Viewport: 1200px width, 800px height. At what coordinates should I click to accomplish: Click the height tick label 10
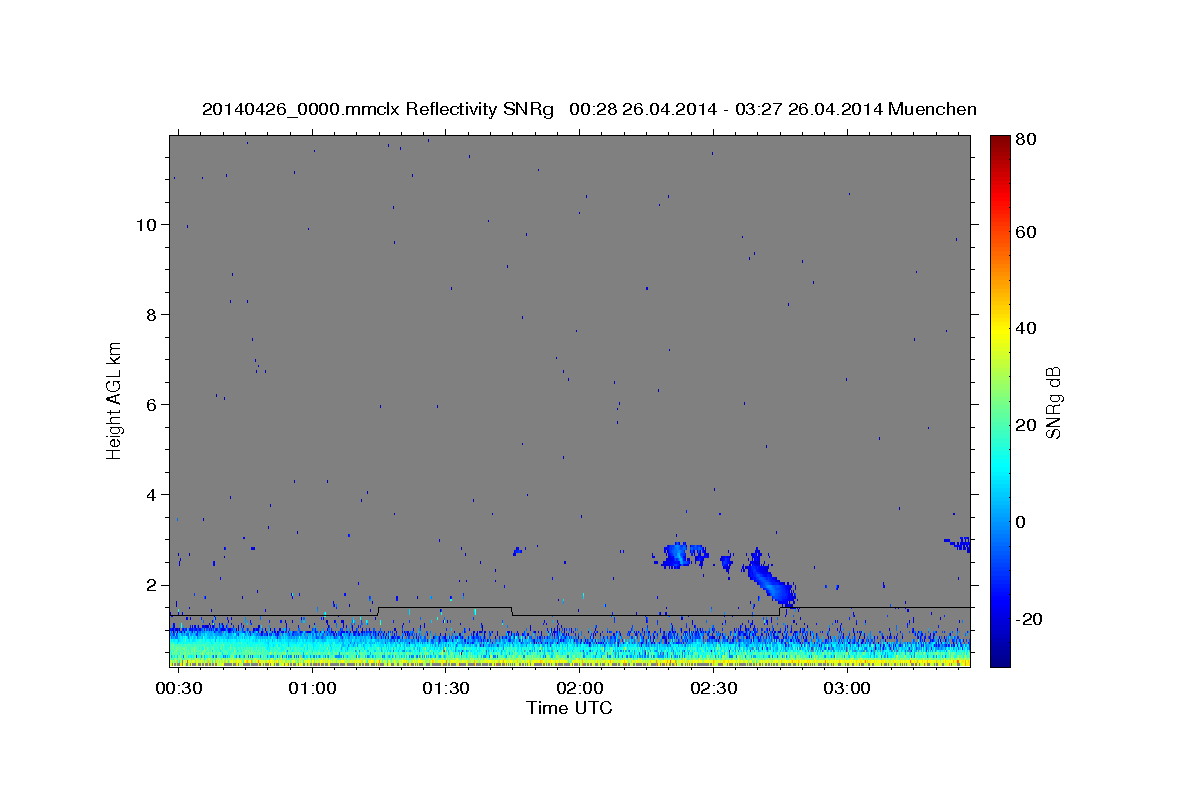(147, 225)
